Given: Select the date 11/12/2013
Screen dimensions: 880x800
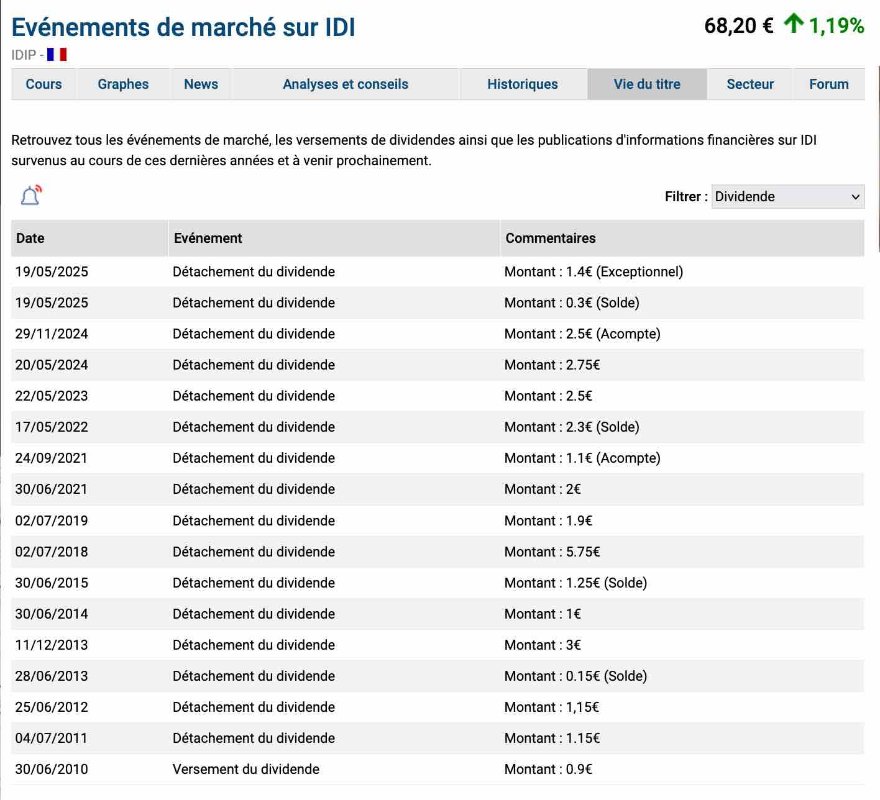Looking at the screenshot, I should (52, 644).
